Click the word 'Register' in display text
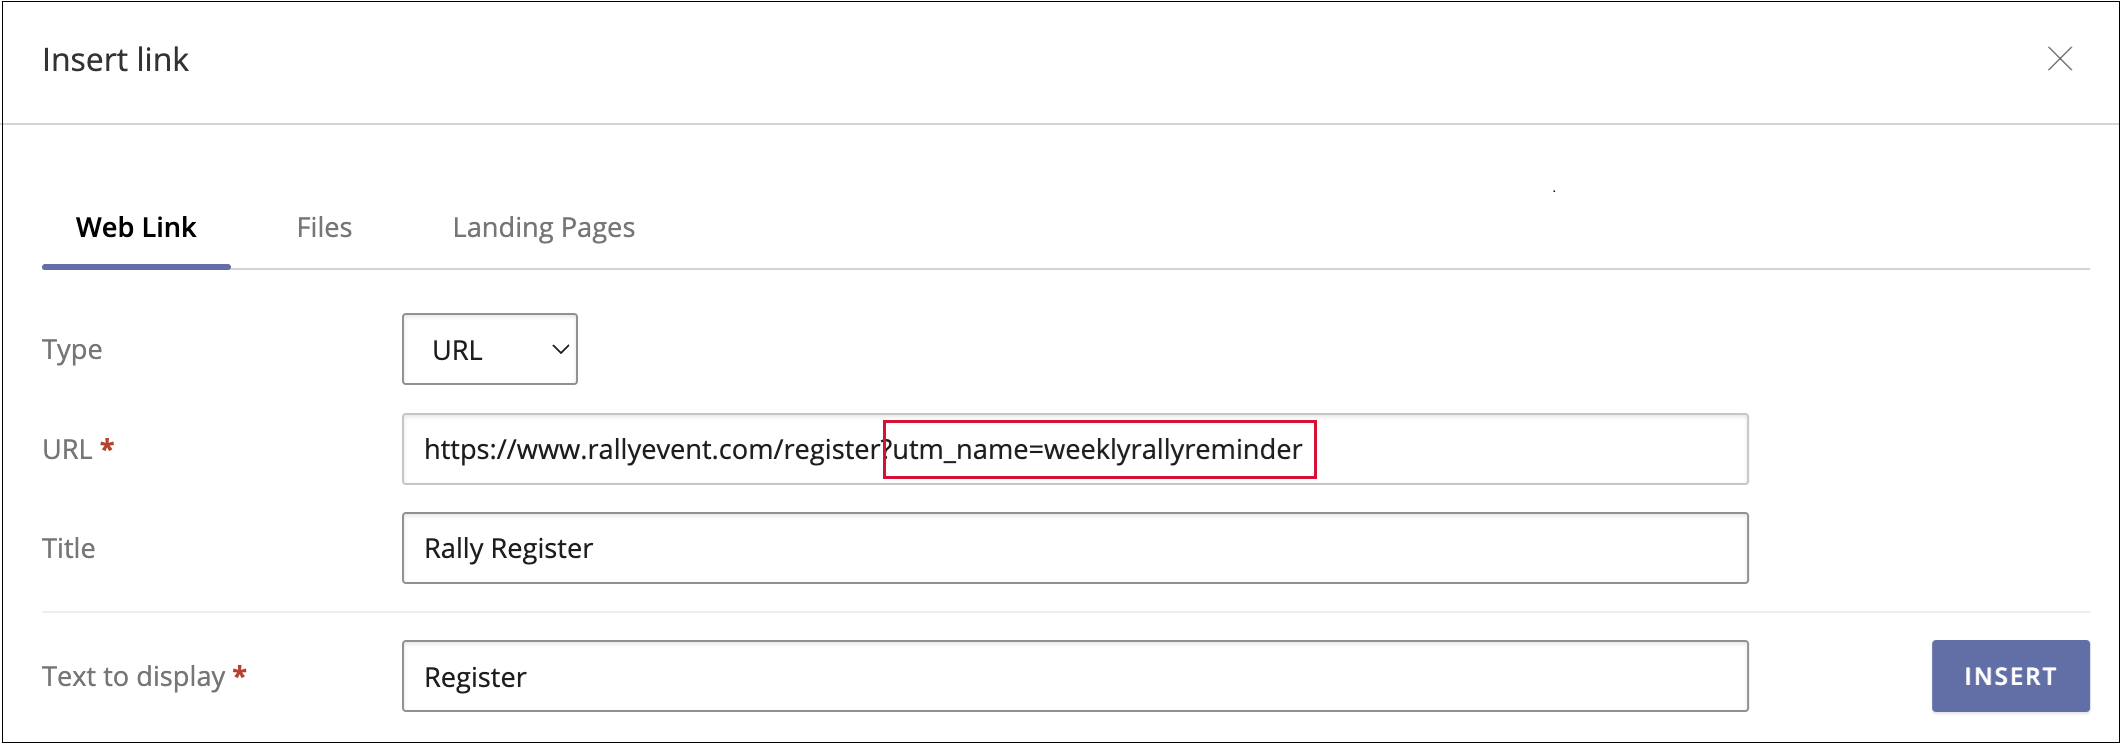This screenshot has height=746, width=2120. click(x=475, y=677)
